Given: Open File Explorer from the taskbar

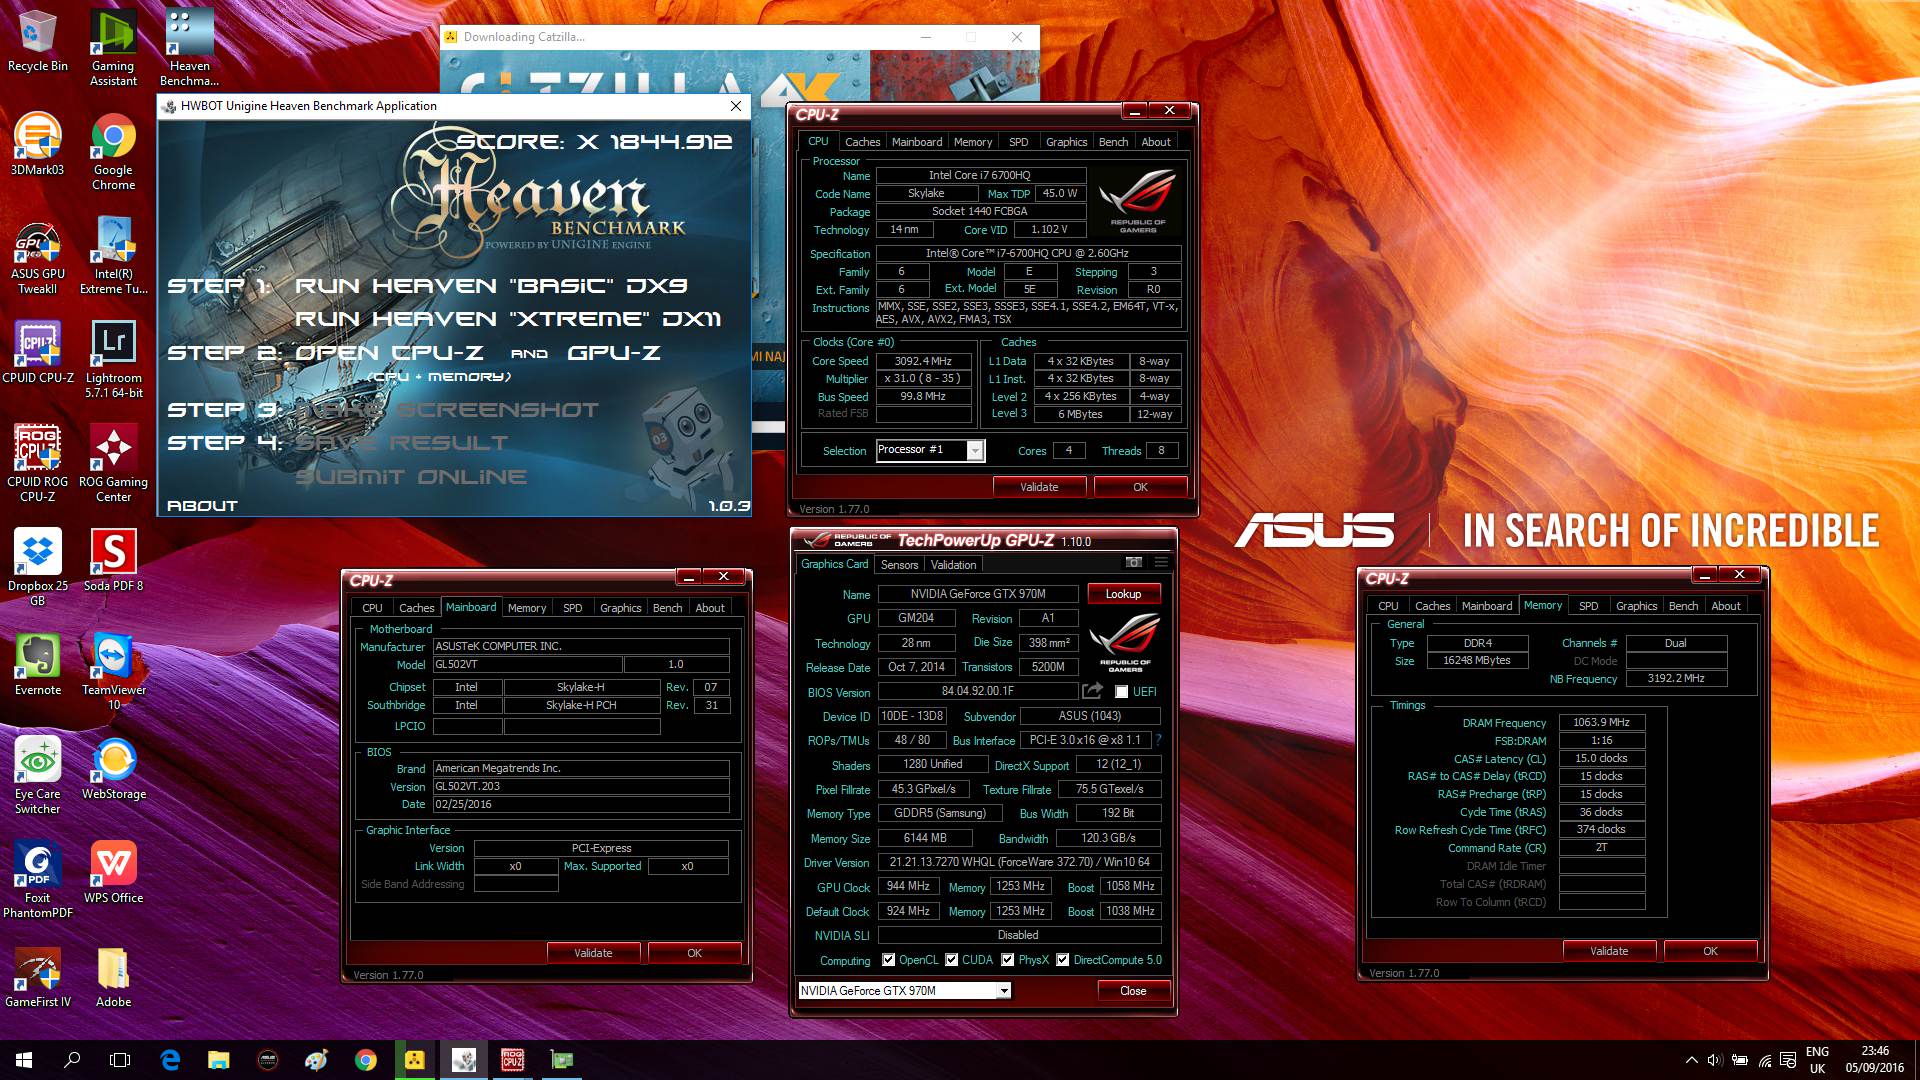Looking at the screenshot, I should (x=219, y=1060).
